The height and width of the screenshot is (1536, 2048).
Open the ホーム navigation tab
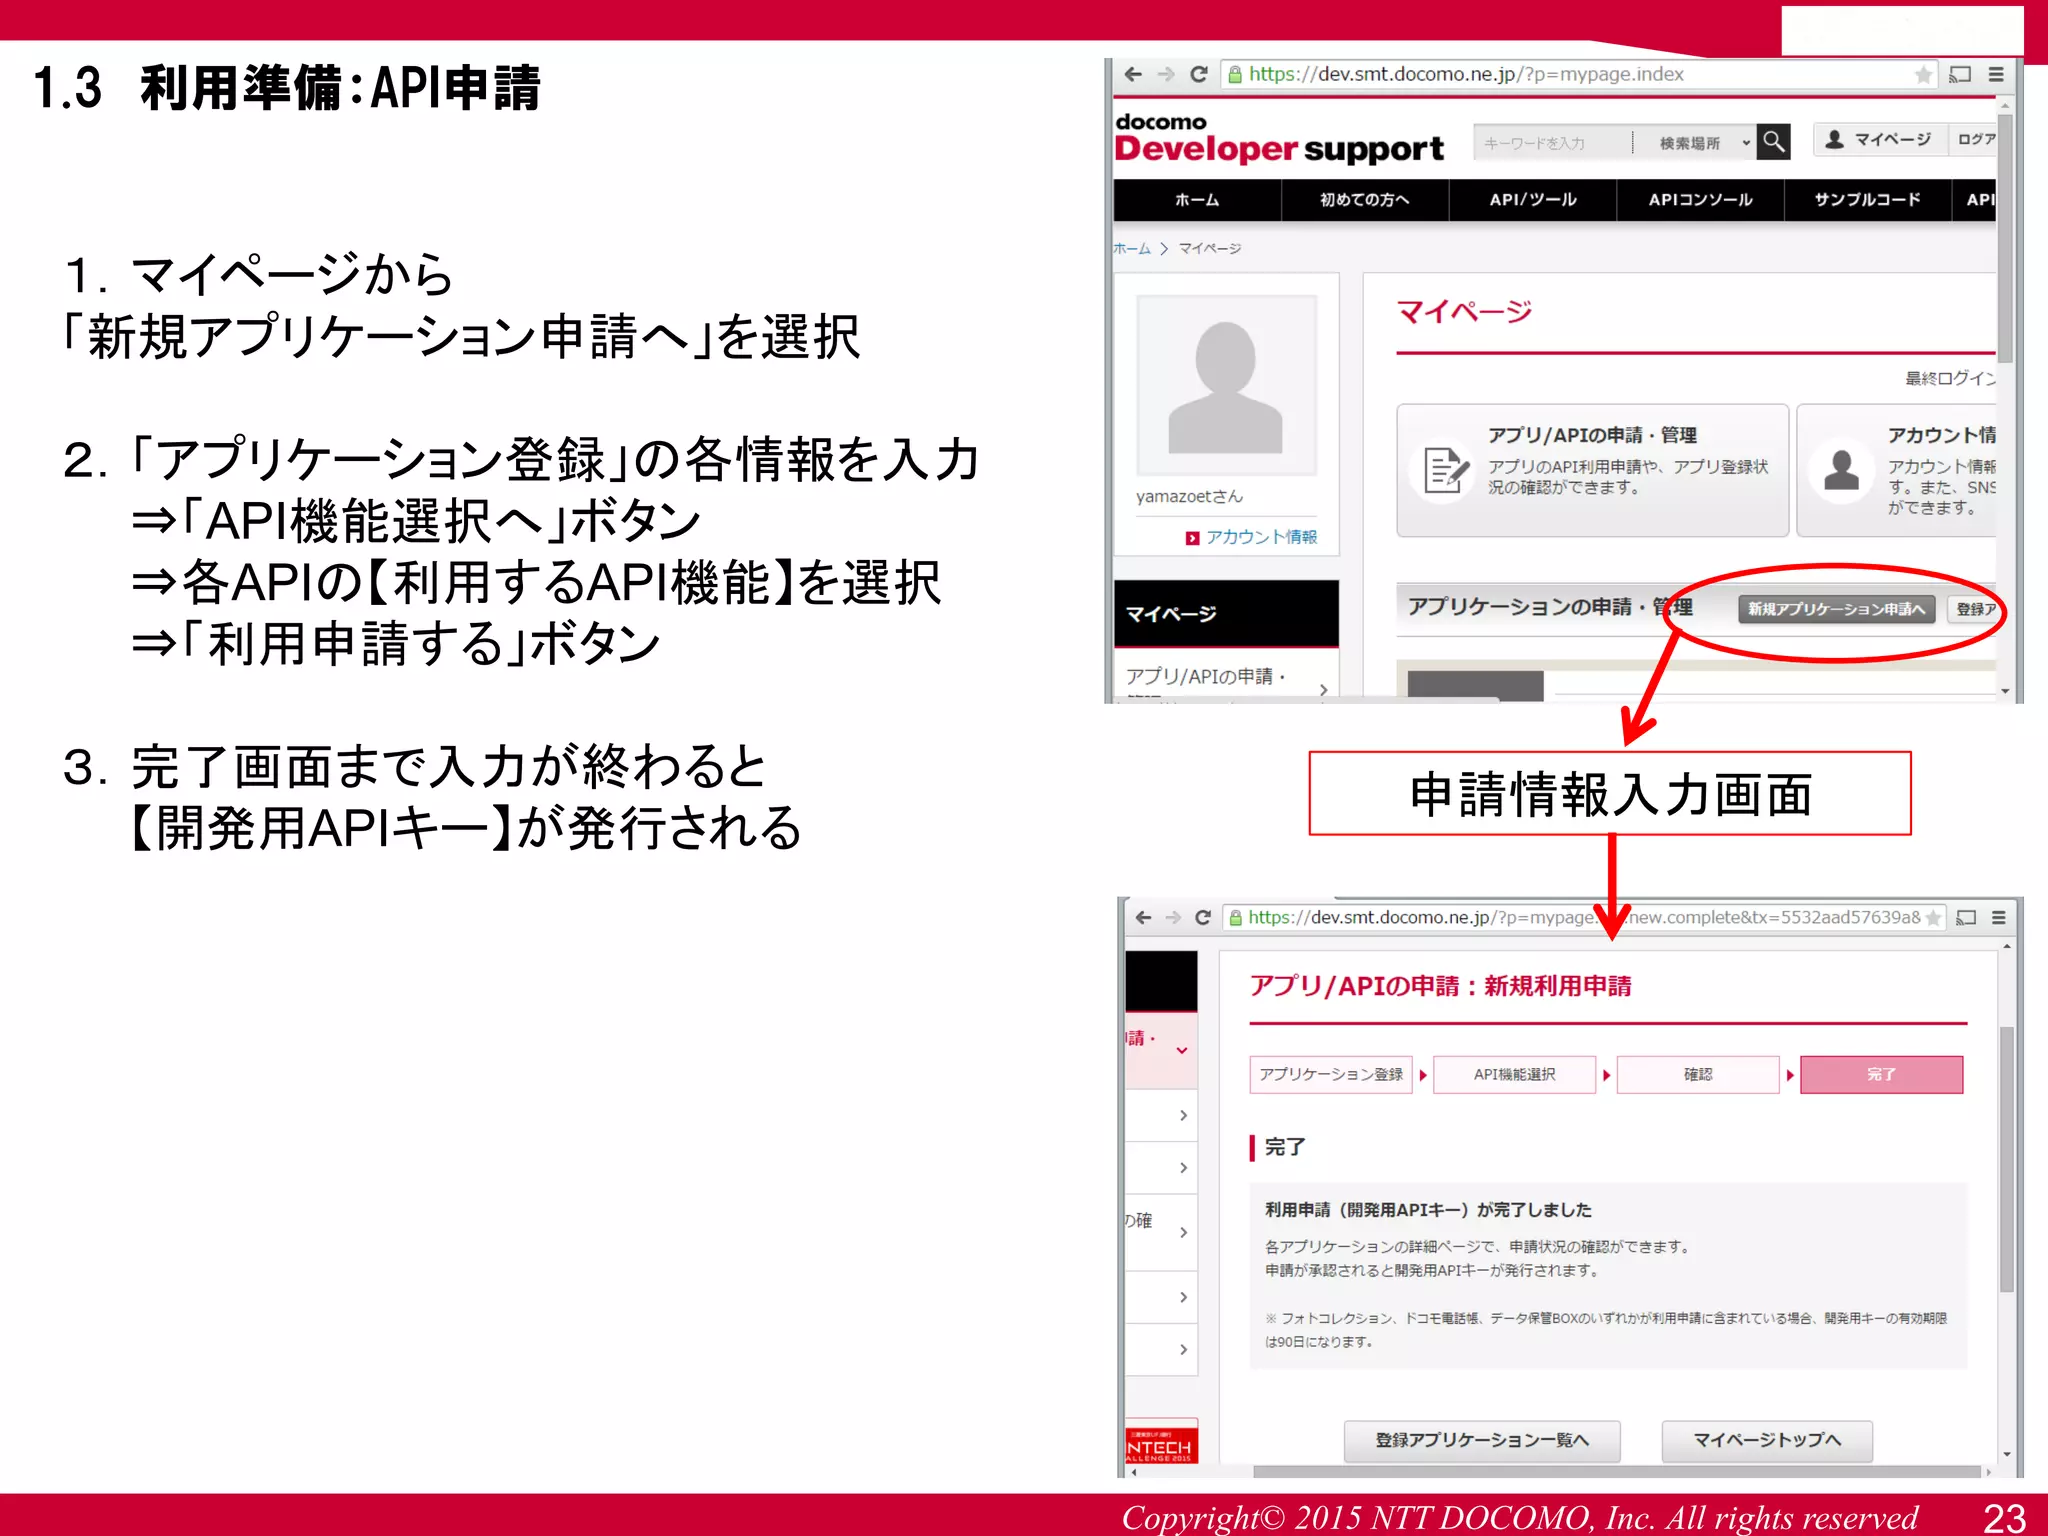coord(1197,200)
